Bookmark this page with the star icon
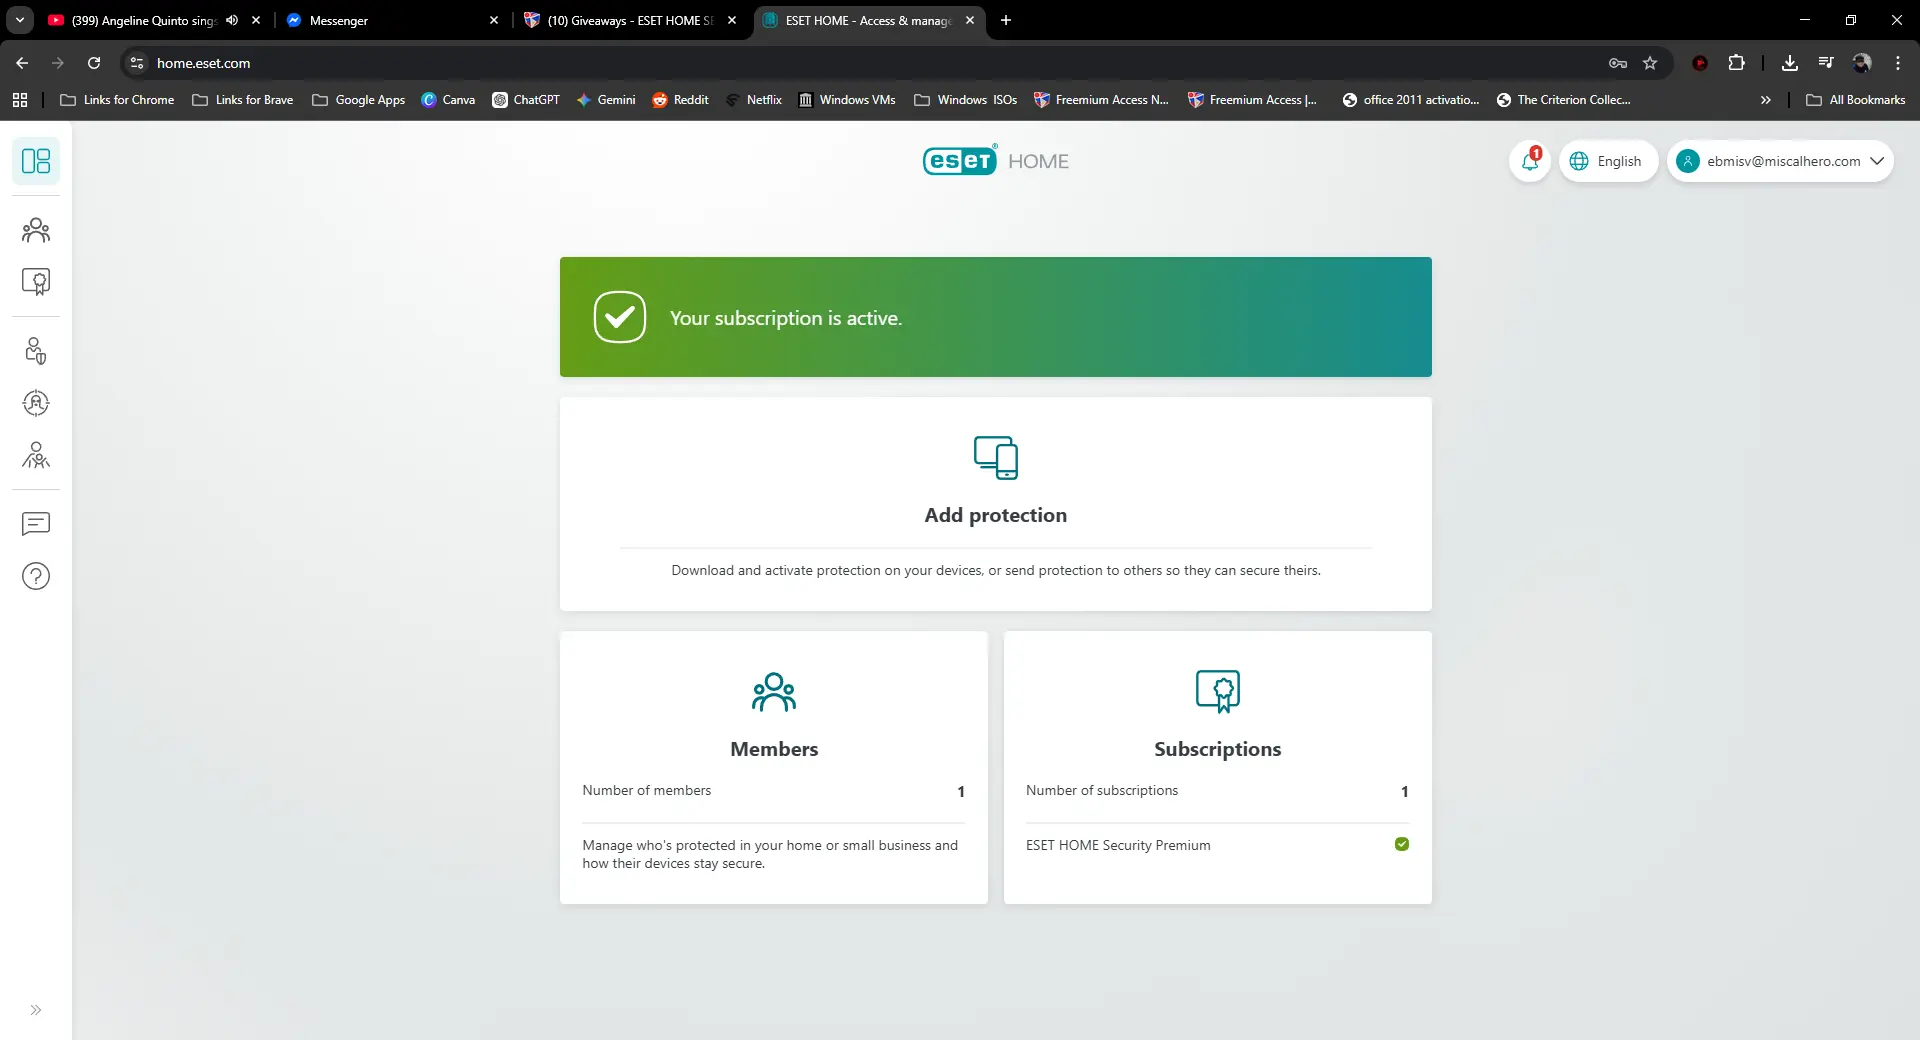Screen dimensions: 1920x1040 pyautogui.click(x=1650, y=63)
